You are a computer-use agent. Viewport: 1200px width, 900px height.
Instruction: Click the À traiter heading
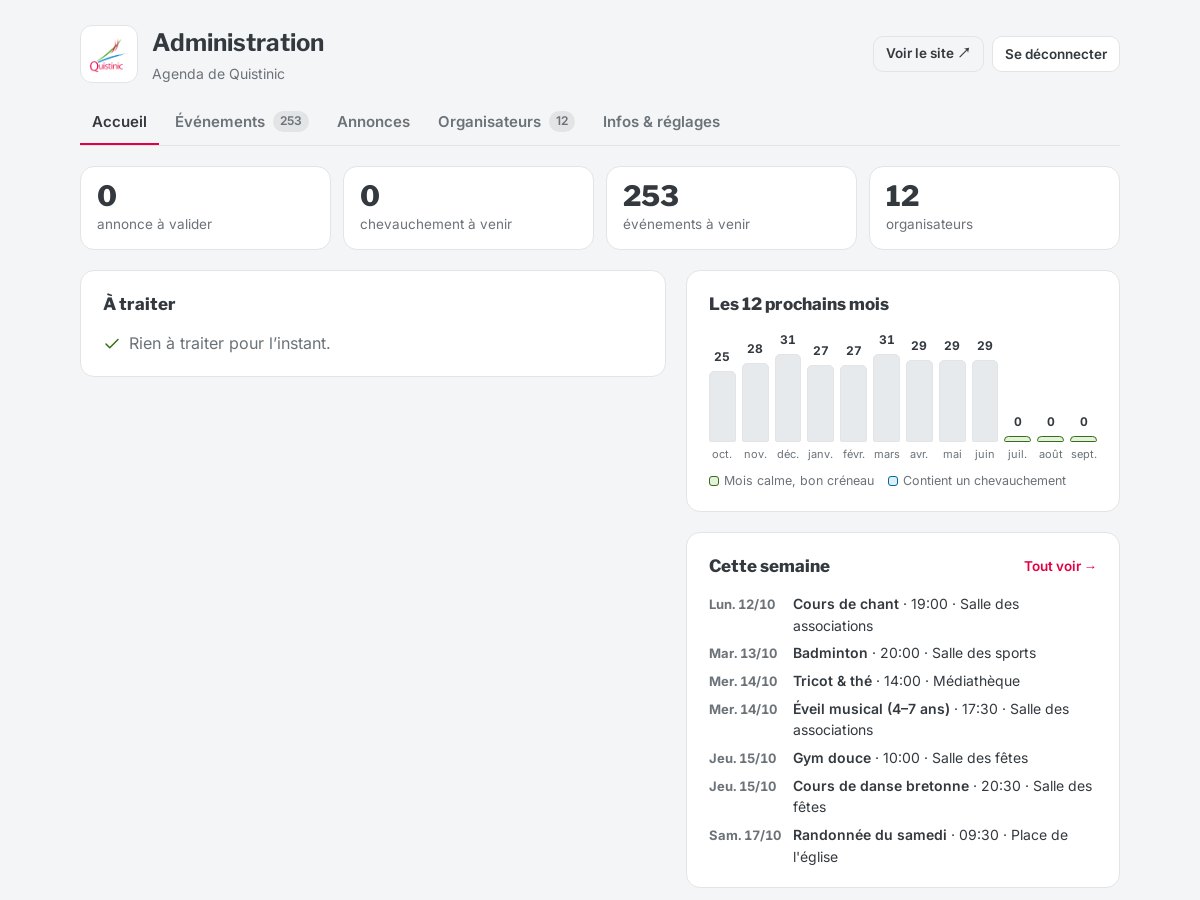(139, 304)
